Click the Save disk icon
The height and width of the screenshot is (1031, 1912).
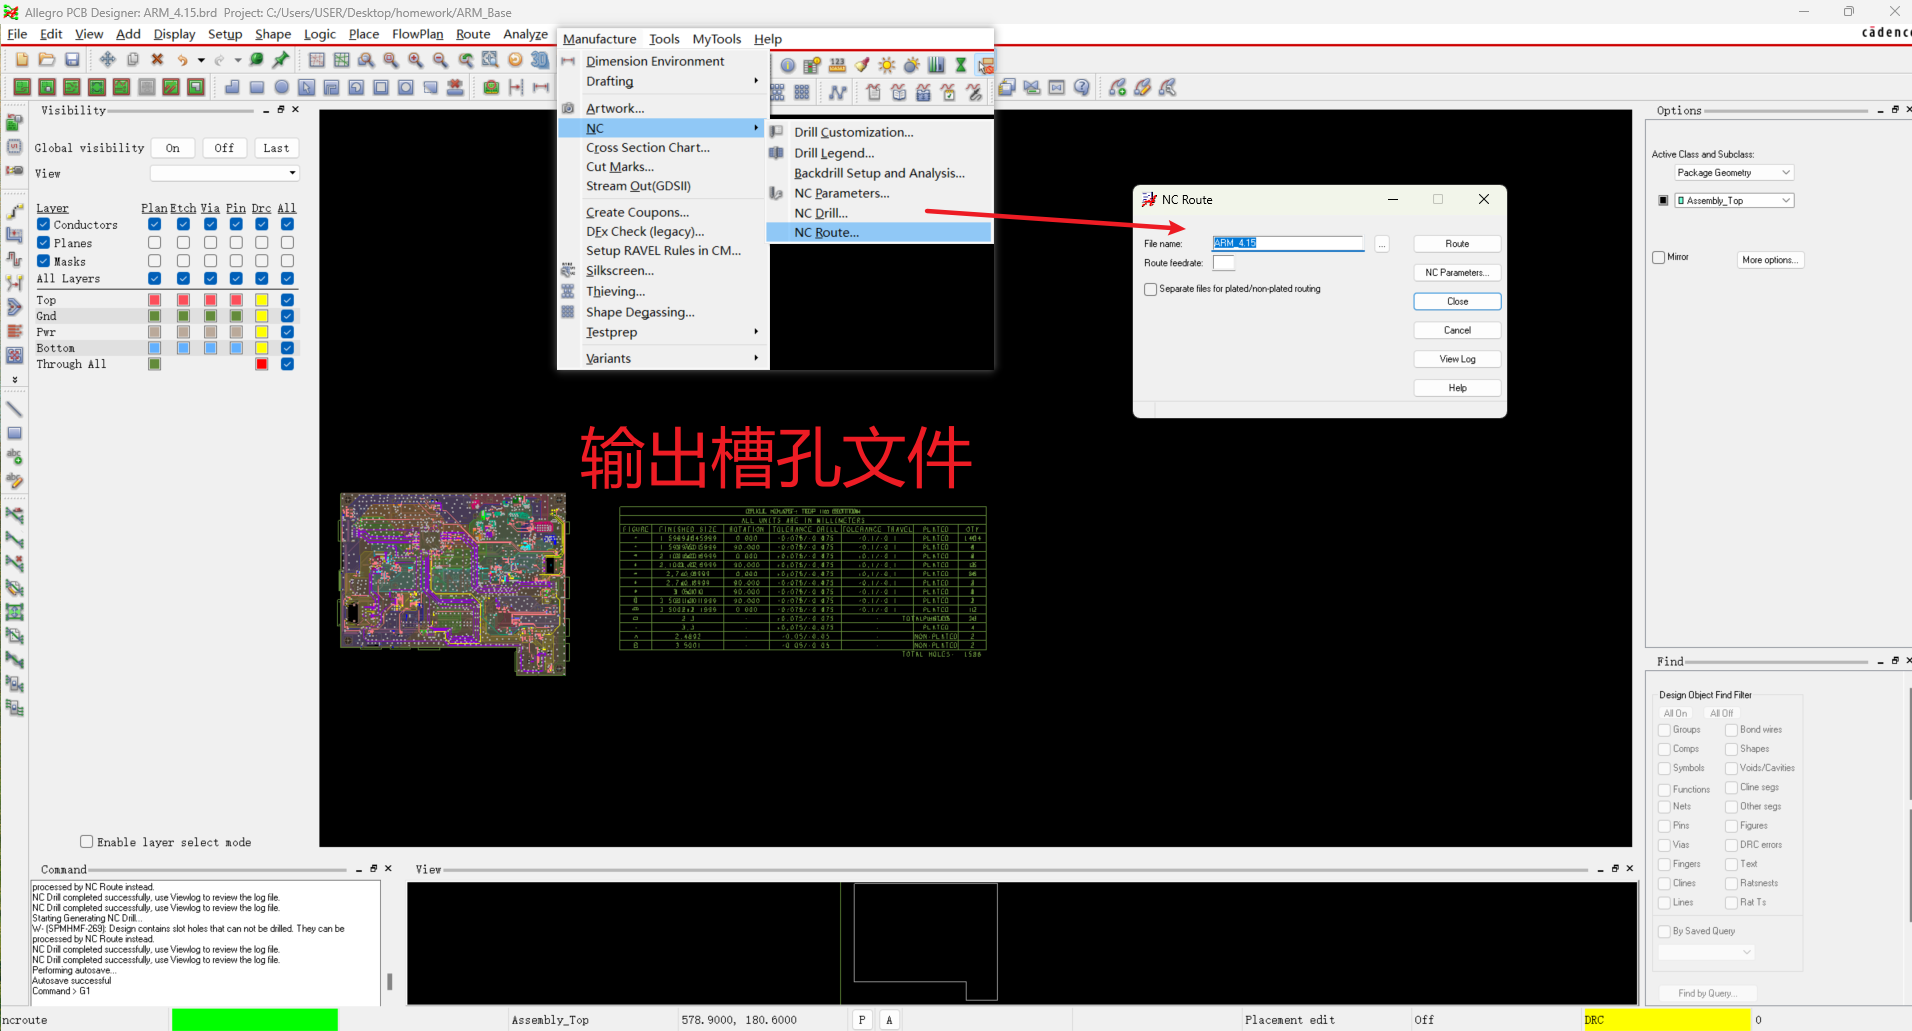pyautogui.click(x=72, y=60)
